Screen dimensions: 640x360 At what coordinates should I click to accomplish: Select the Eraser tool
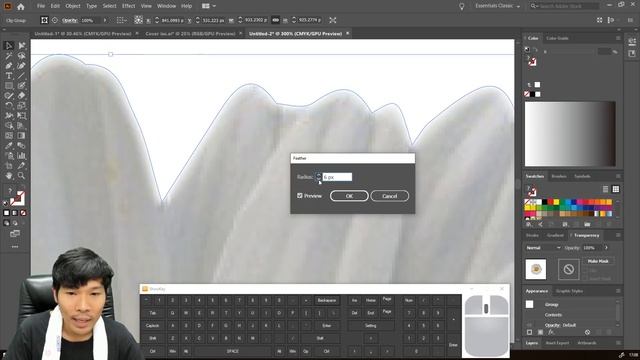point(21,96)
